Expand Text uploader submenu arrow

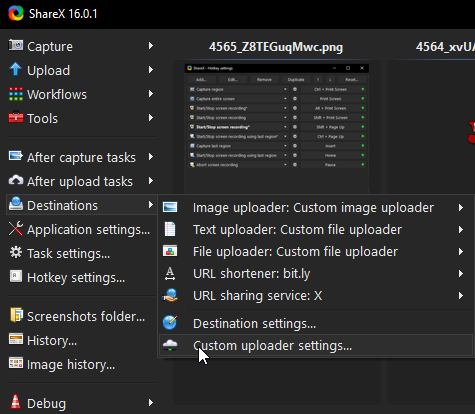click(461, 230)
